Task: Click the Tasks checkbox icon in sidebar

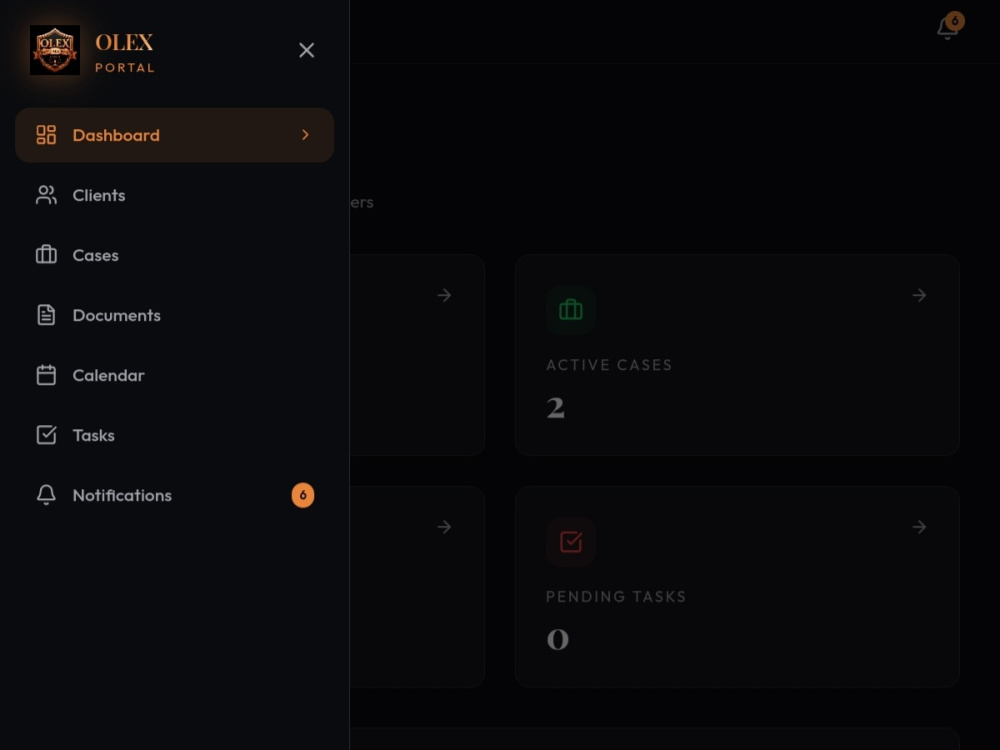Action: [46, 435]
